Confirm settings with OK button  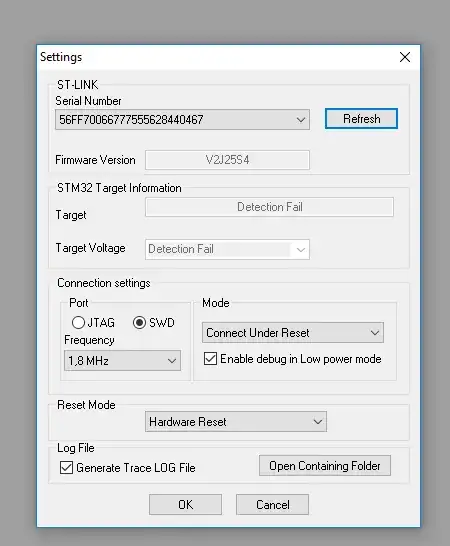(x=185, y=505)
